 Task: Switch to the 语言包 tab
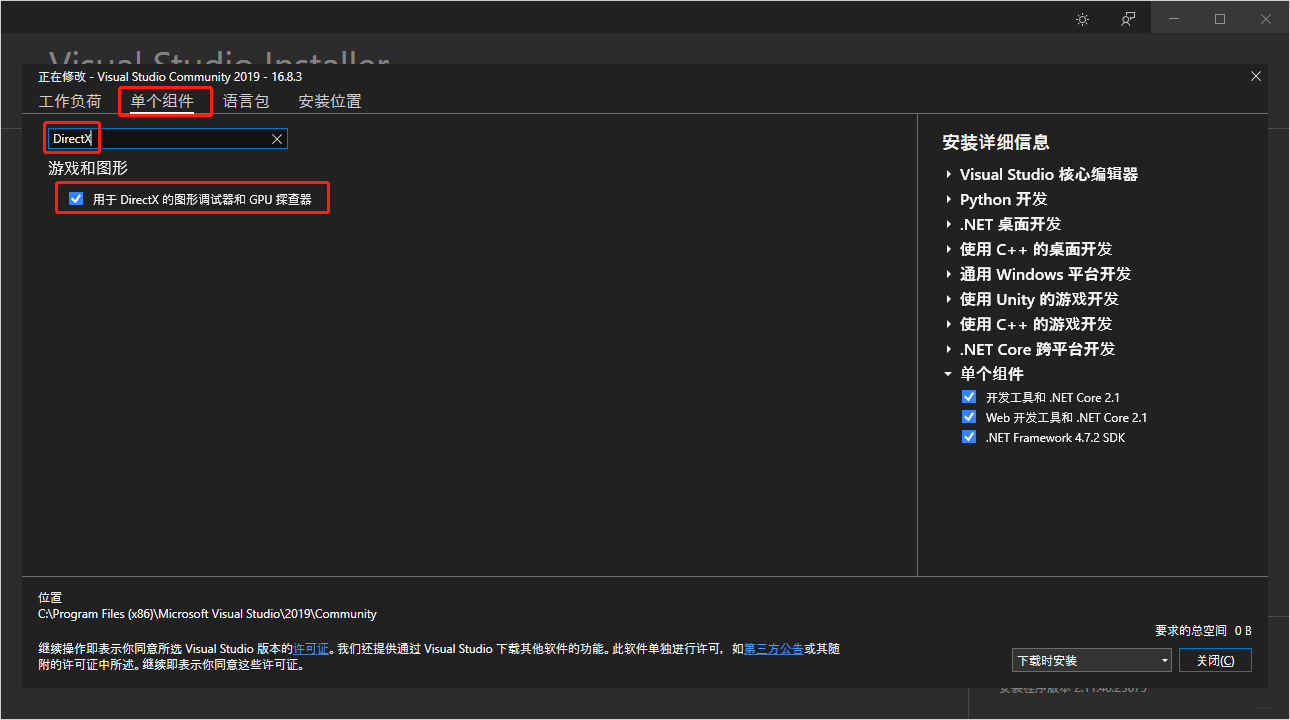point(246,101)
